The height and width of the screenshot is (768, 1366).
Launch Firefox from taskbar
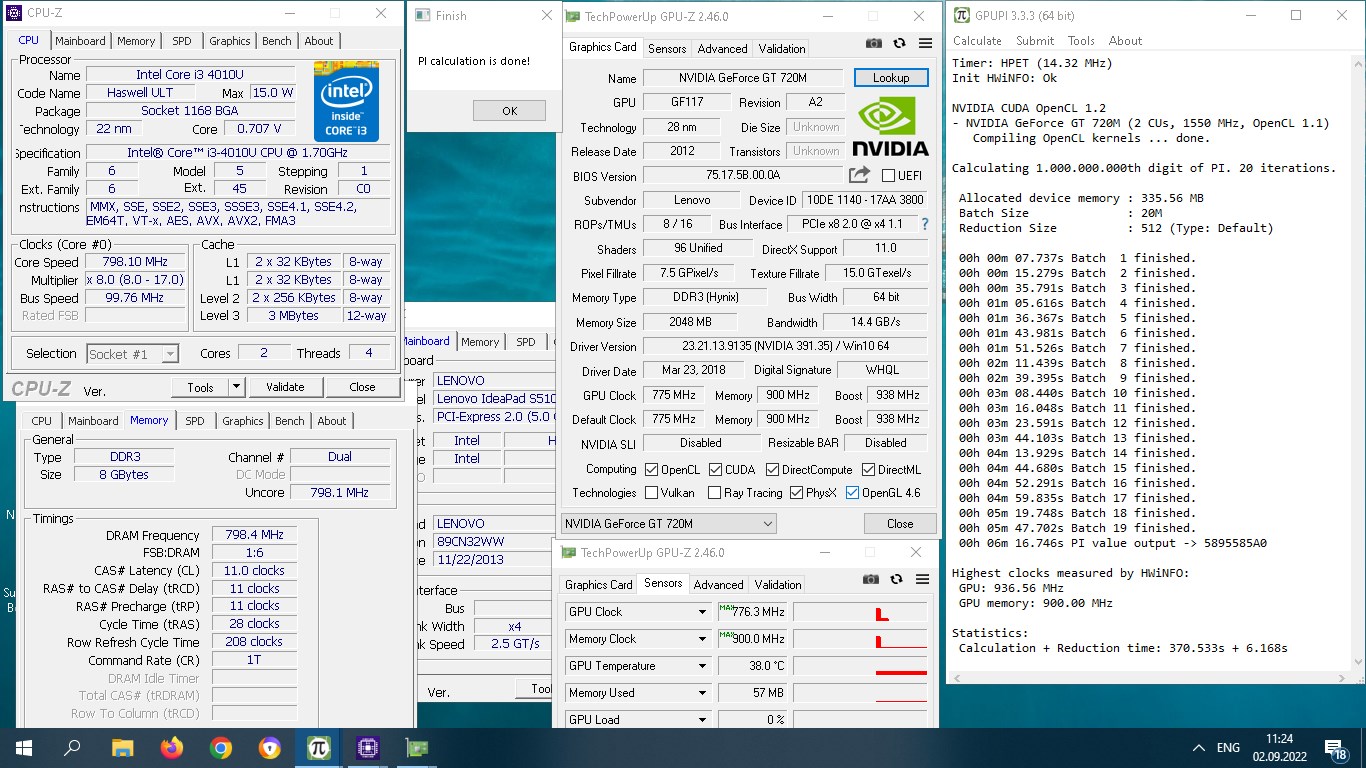pyautogui.click(x=172, y=747)
